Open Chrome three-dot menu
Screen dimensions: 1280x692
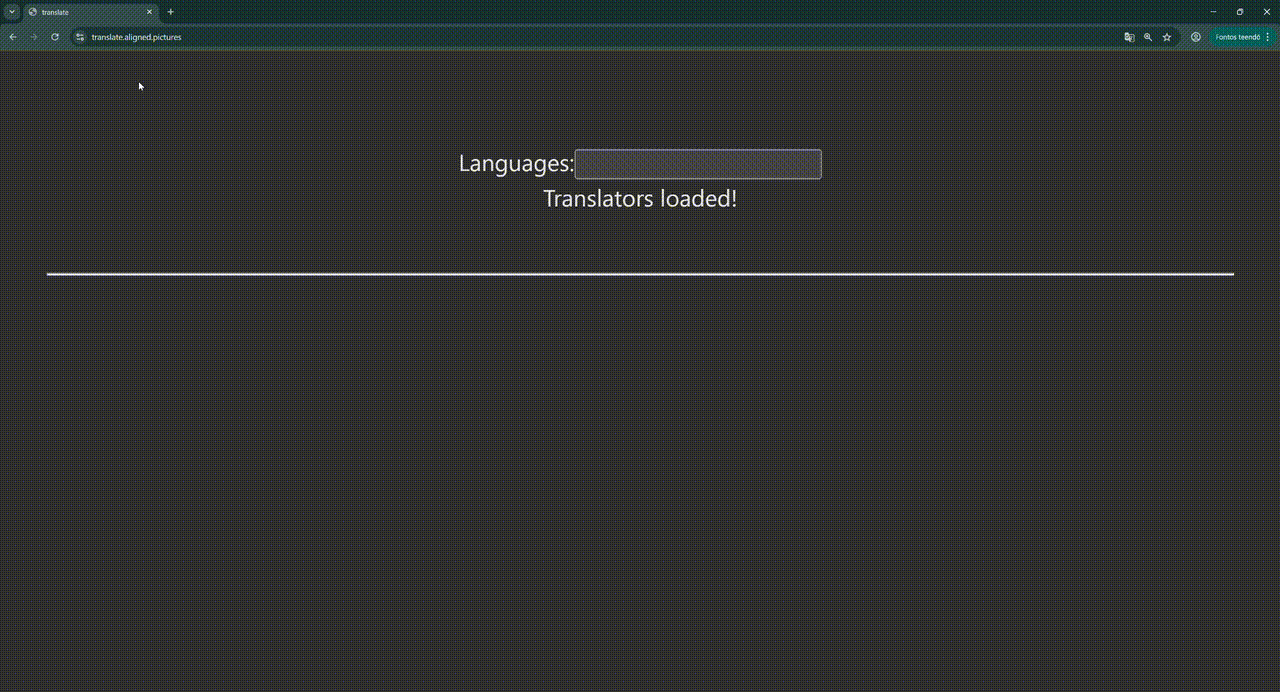pos(1267,37)
